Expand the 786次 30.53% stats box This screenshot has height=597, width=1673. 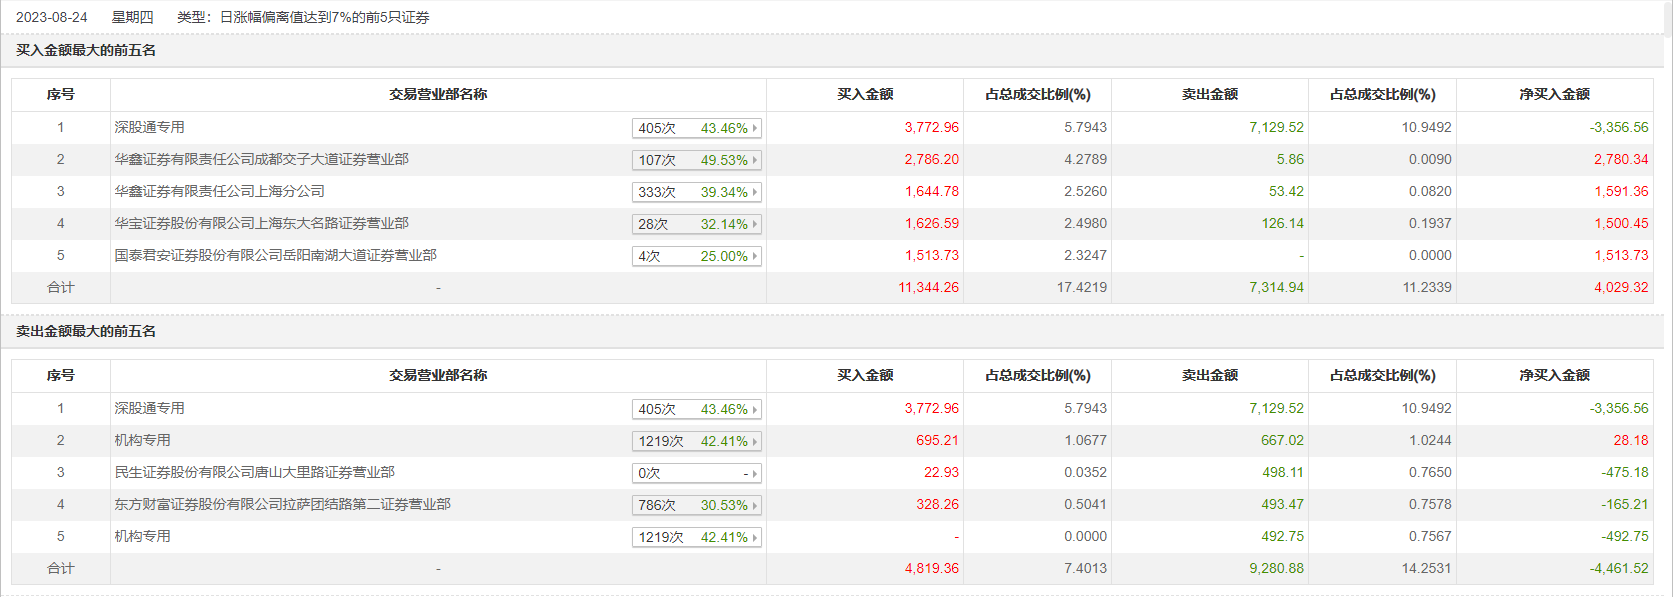pos(697,505)
